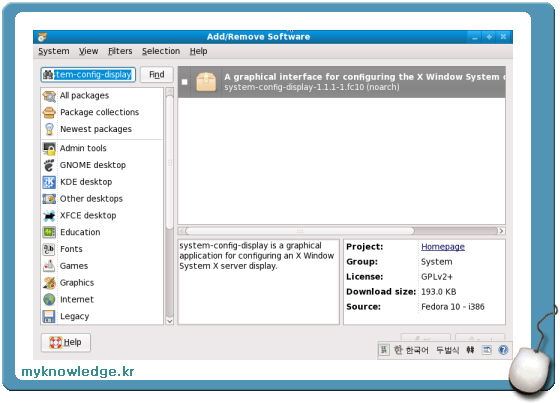Open the 한국어 input language selector
The image size is (560, 403).
[411, 350]
